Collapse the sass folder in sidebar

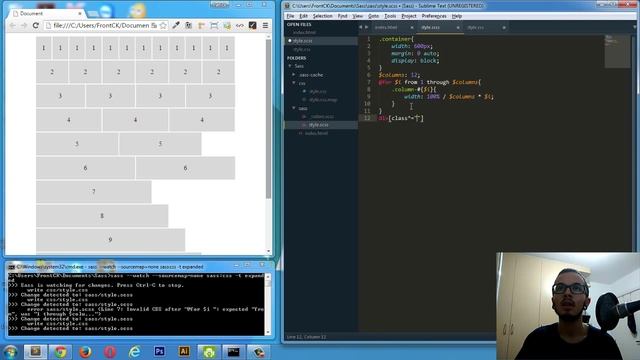tap(293, 108)
